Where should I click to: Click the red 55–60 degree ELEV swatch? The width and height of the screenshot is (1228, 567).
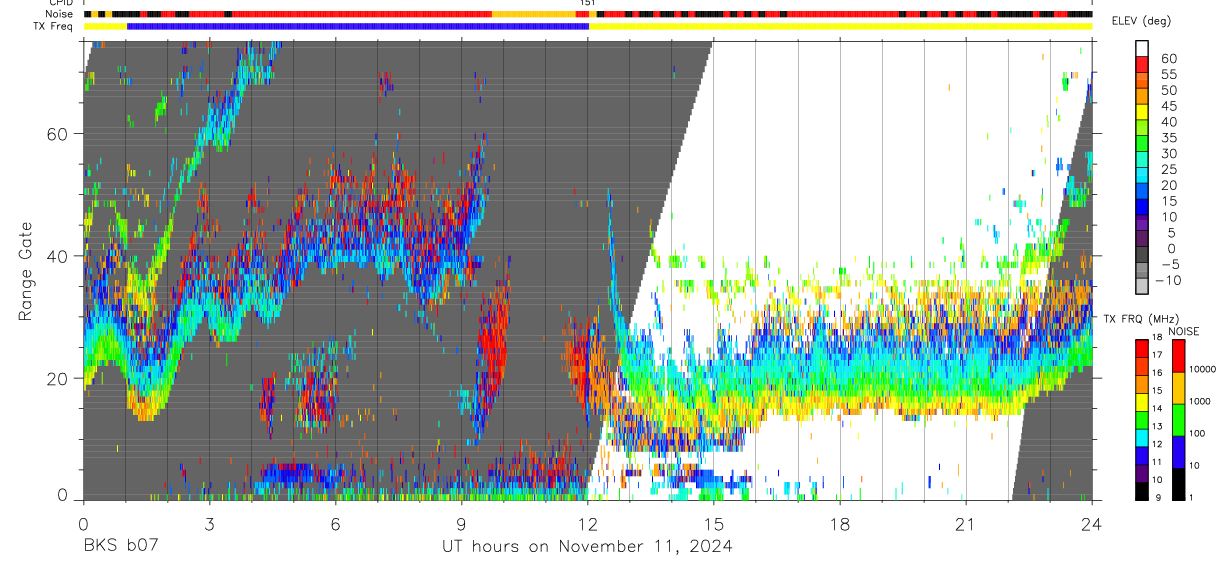point(1142,66)
